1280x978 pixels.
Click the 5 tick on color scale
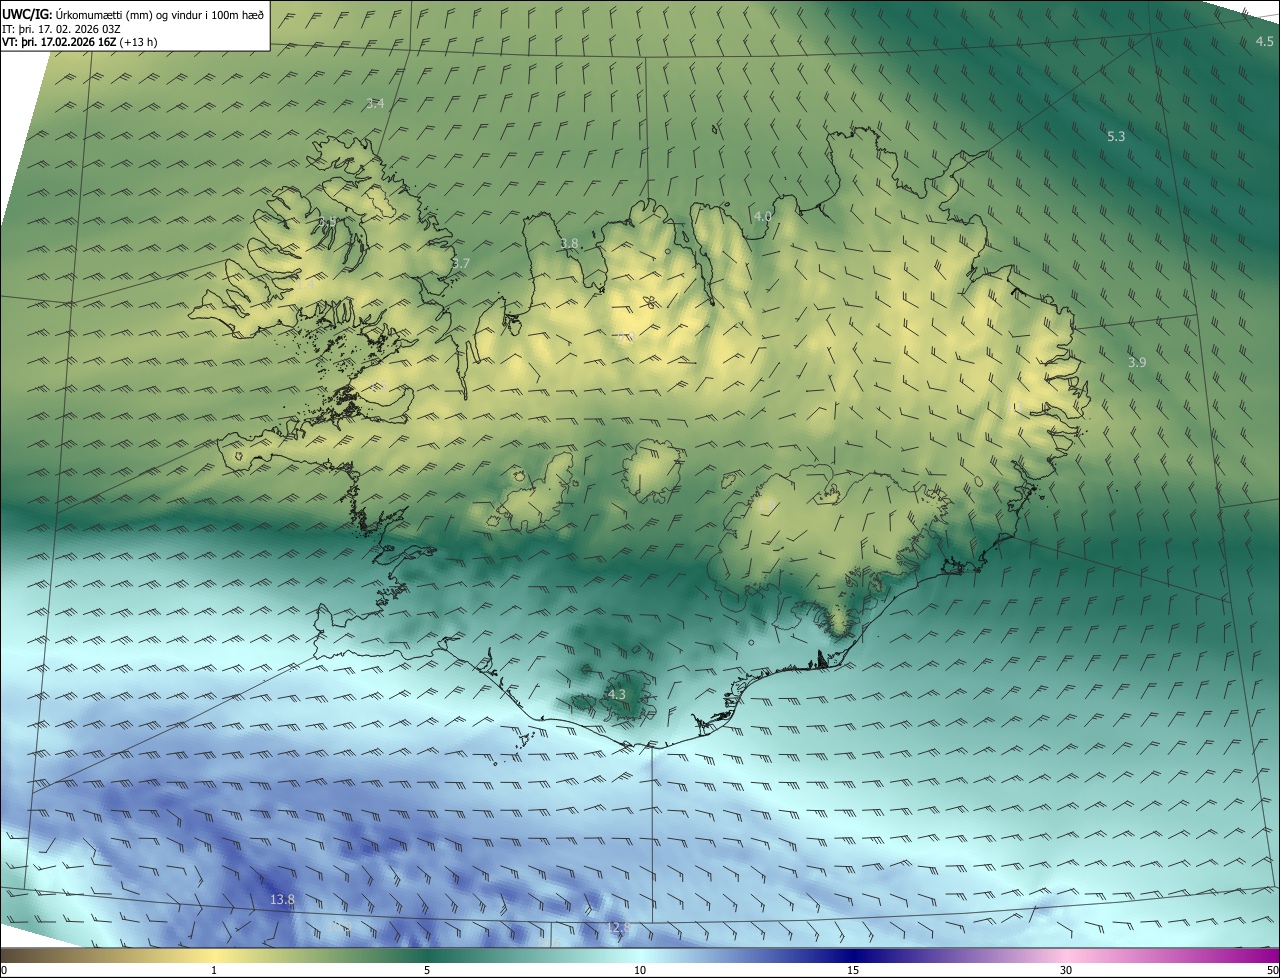[427, 970]
